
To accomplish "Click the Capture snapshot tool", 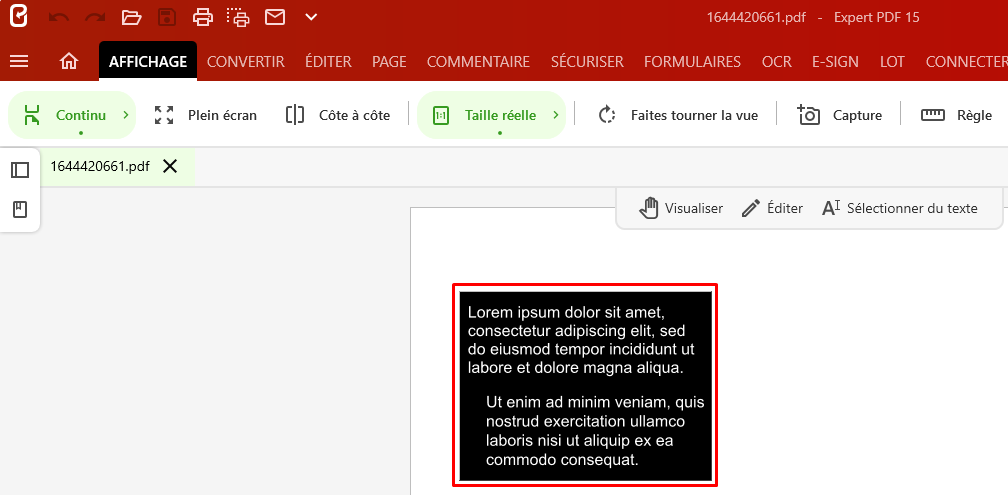I will pos(839,116).
